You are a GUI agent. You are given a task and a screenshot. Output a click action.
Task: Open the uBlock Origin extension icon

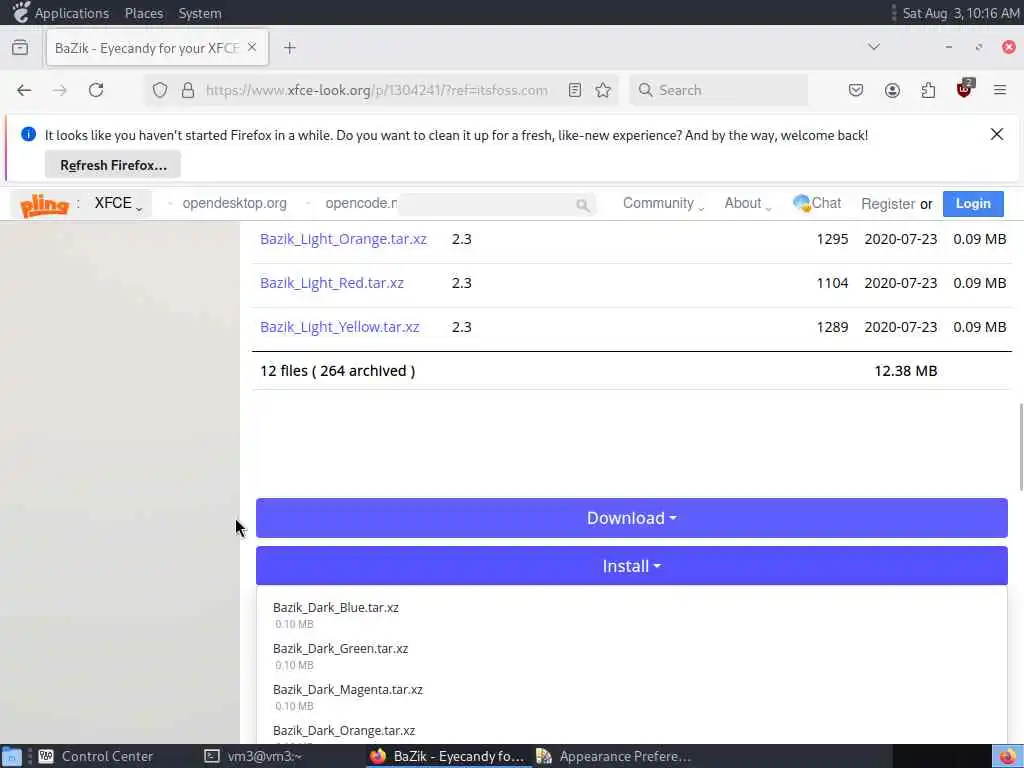[965, 89]
